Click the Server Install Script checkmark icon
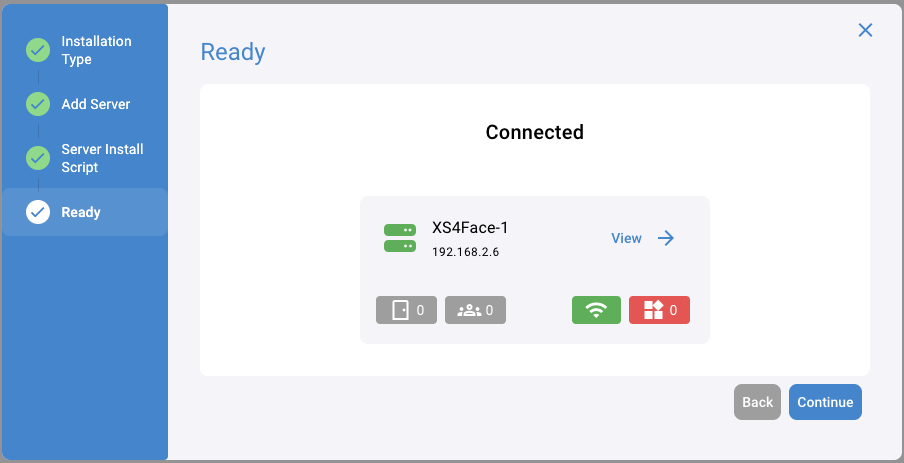Screen dimensions: 904x463 pyautogui.click(x=38, y=158)
